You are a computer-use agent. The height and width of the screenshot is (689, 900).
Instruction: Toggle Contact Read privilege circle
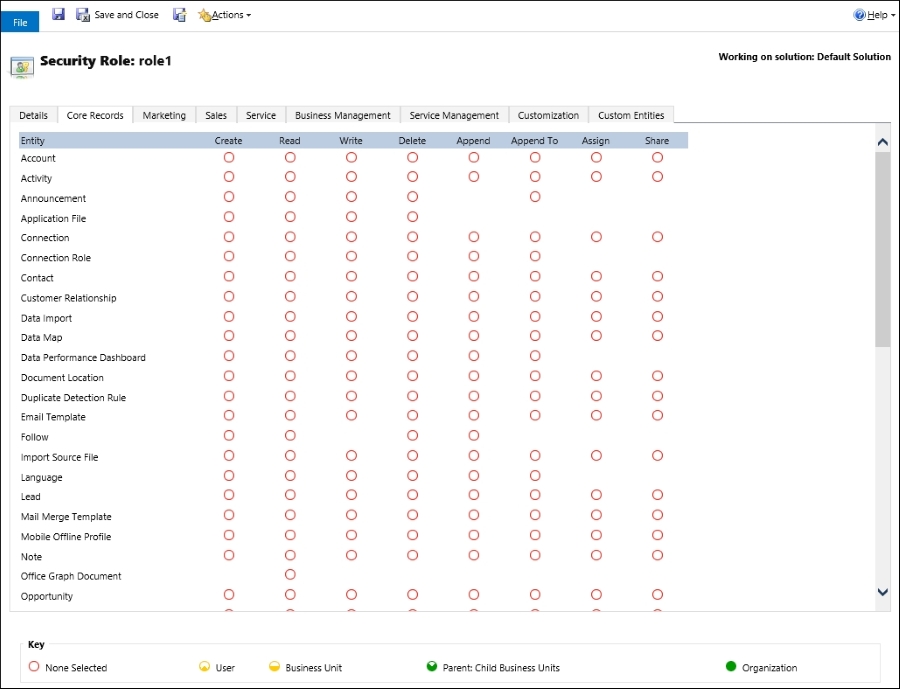(x=290, y=276)
